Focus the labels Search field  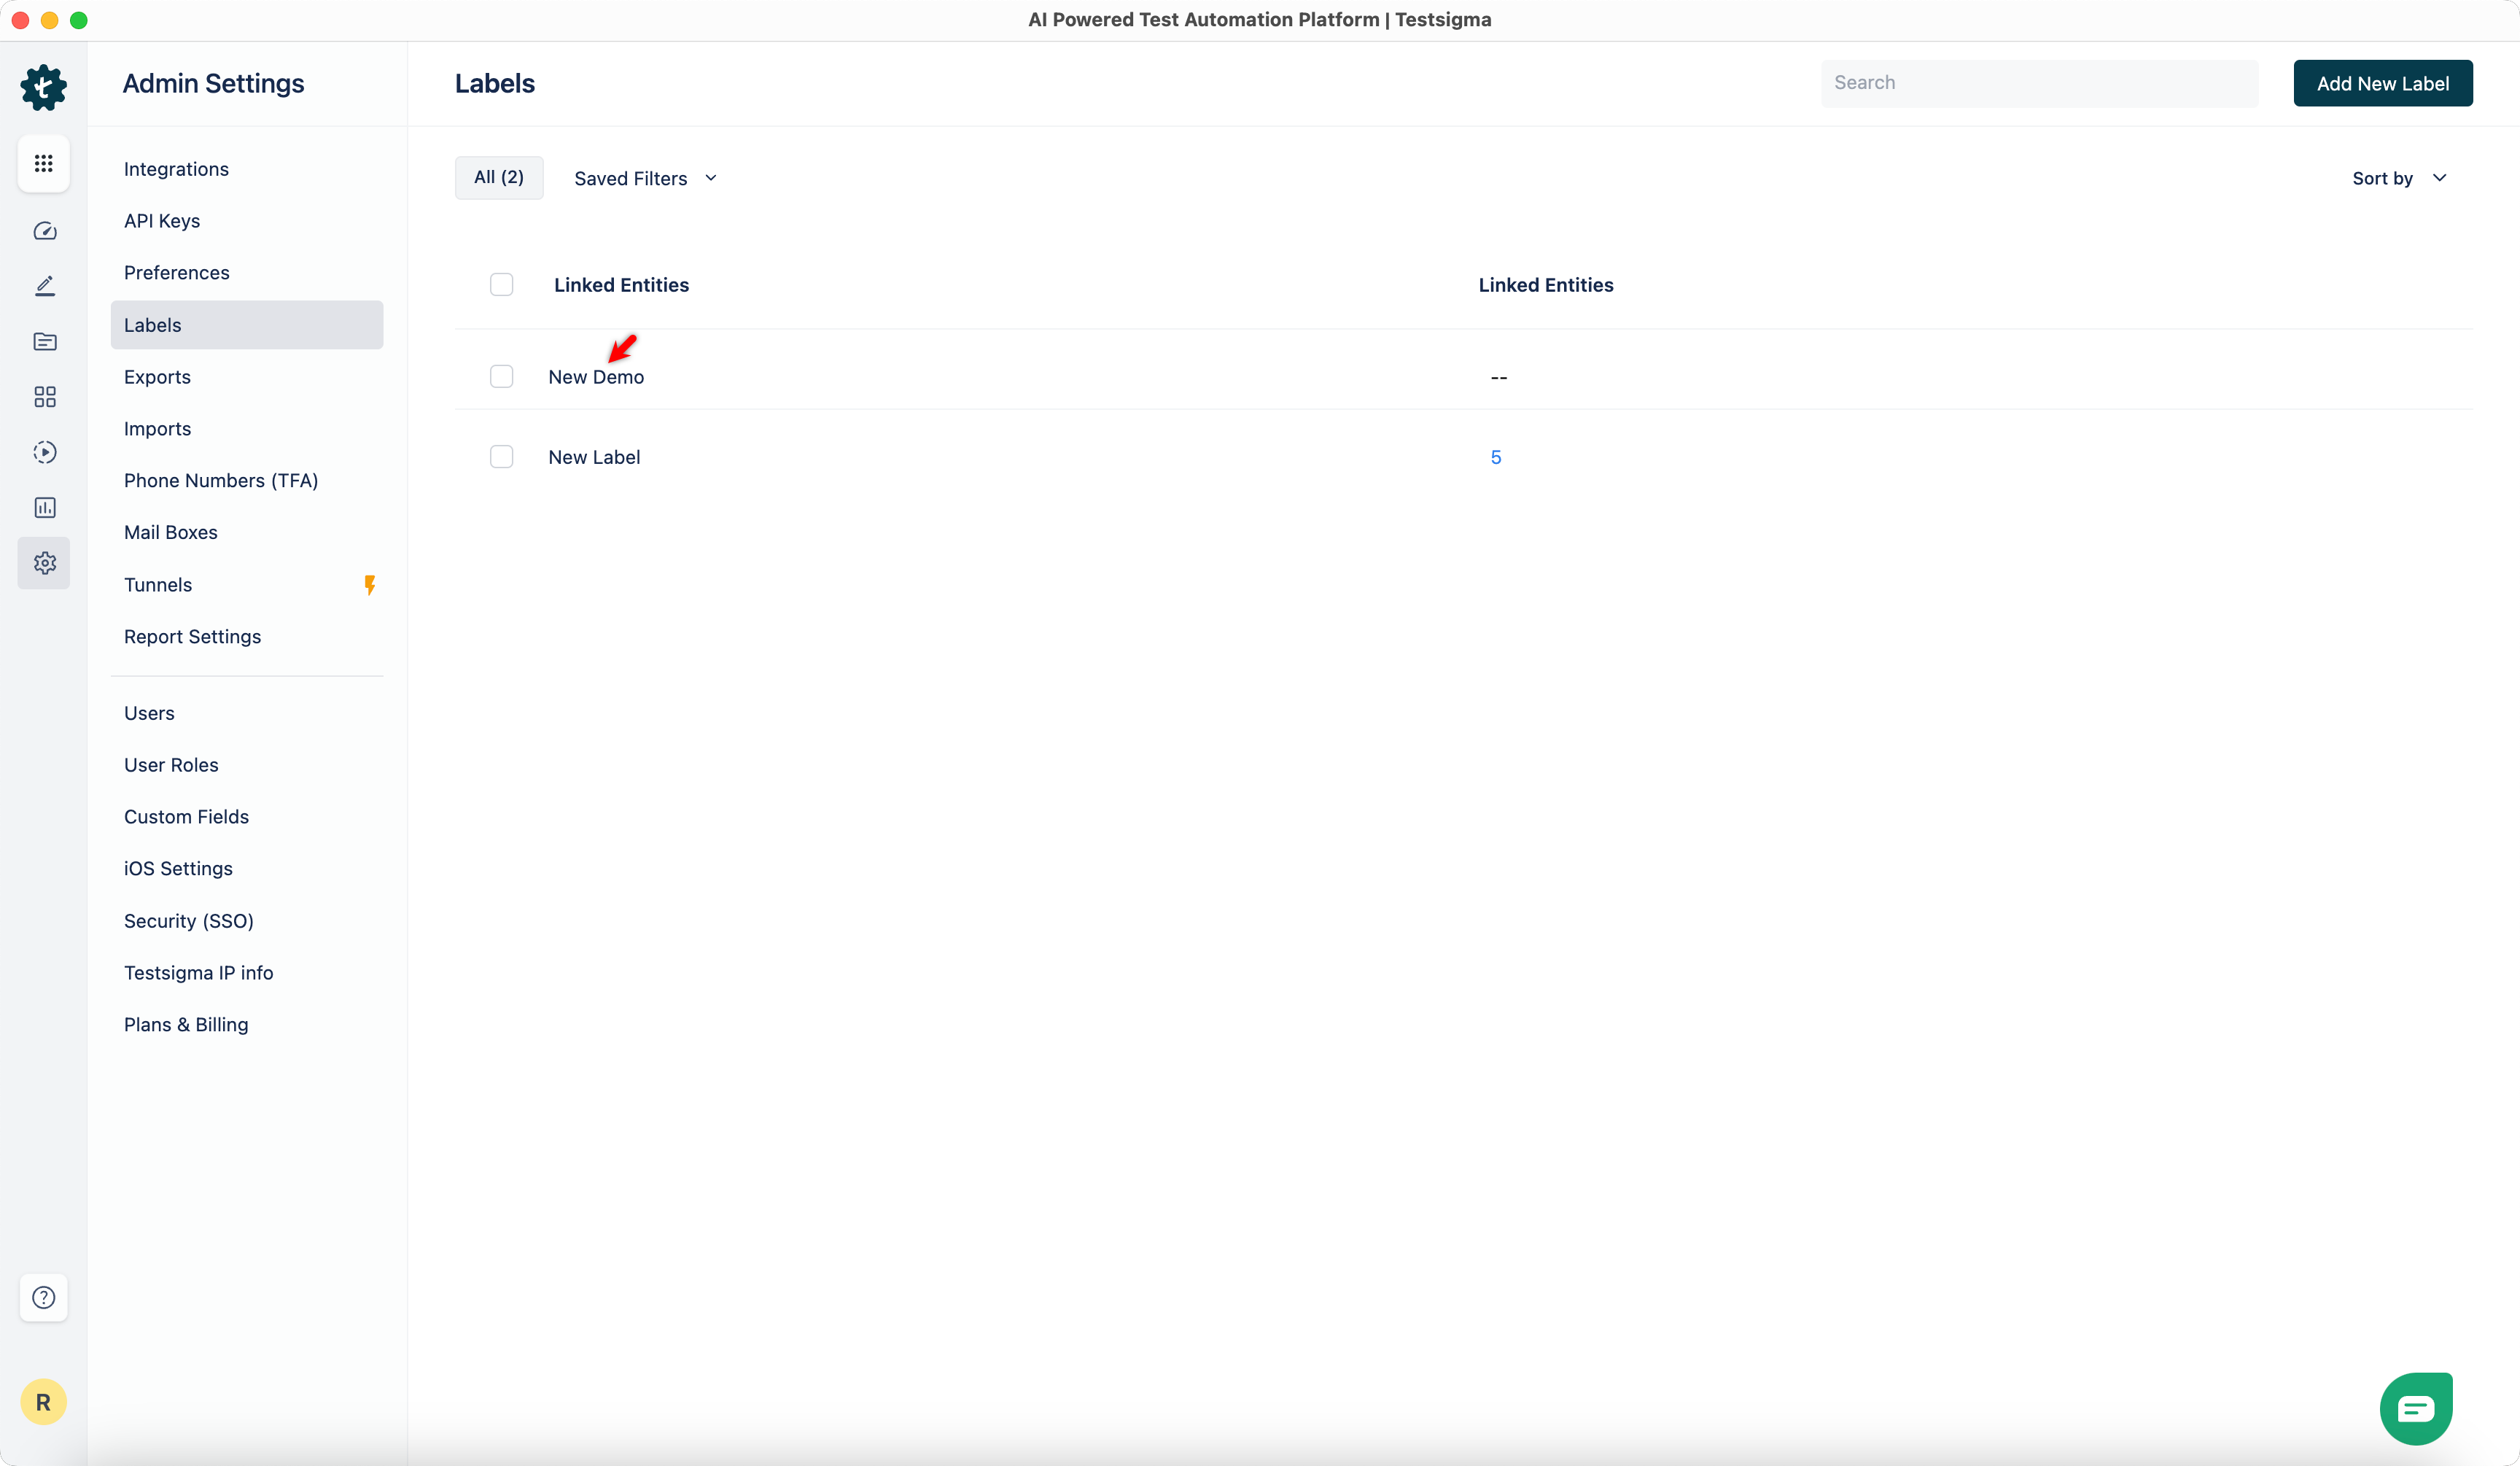[x=2038, y=83]
